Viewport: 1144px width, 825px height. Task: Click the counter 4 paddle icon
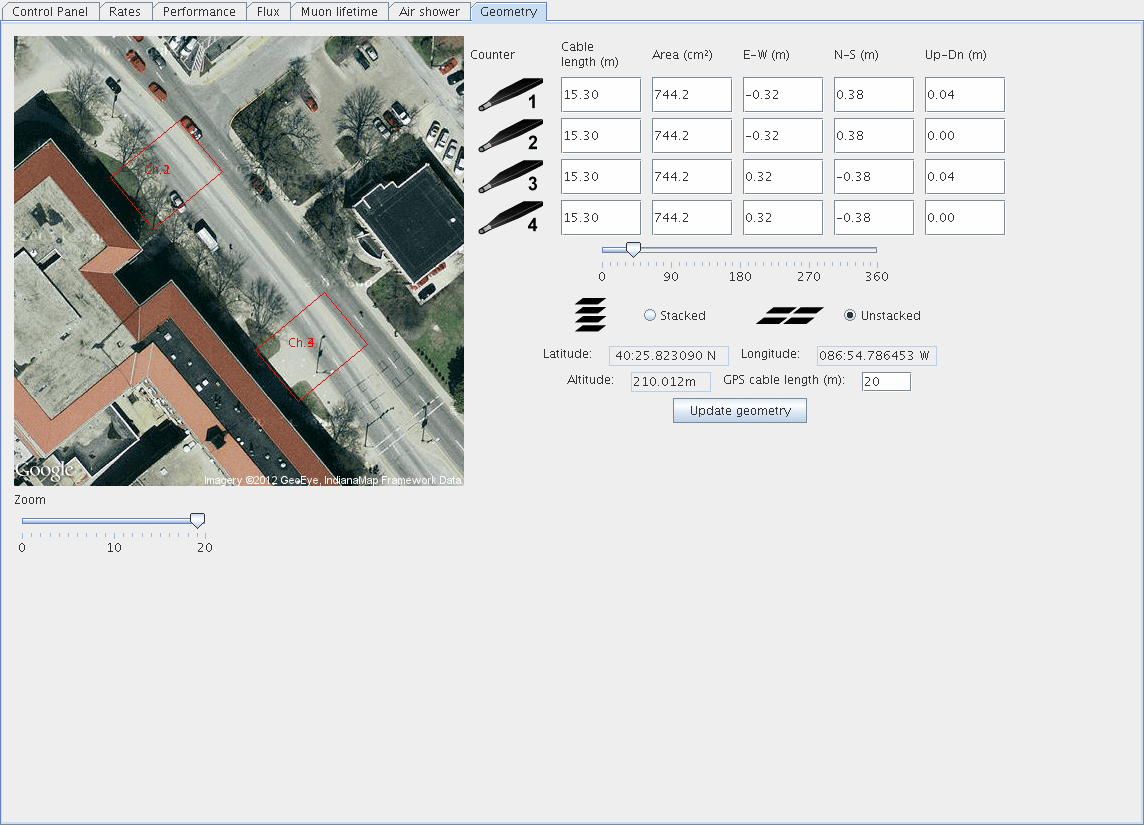[510, 217]
